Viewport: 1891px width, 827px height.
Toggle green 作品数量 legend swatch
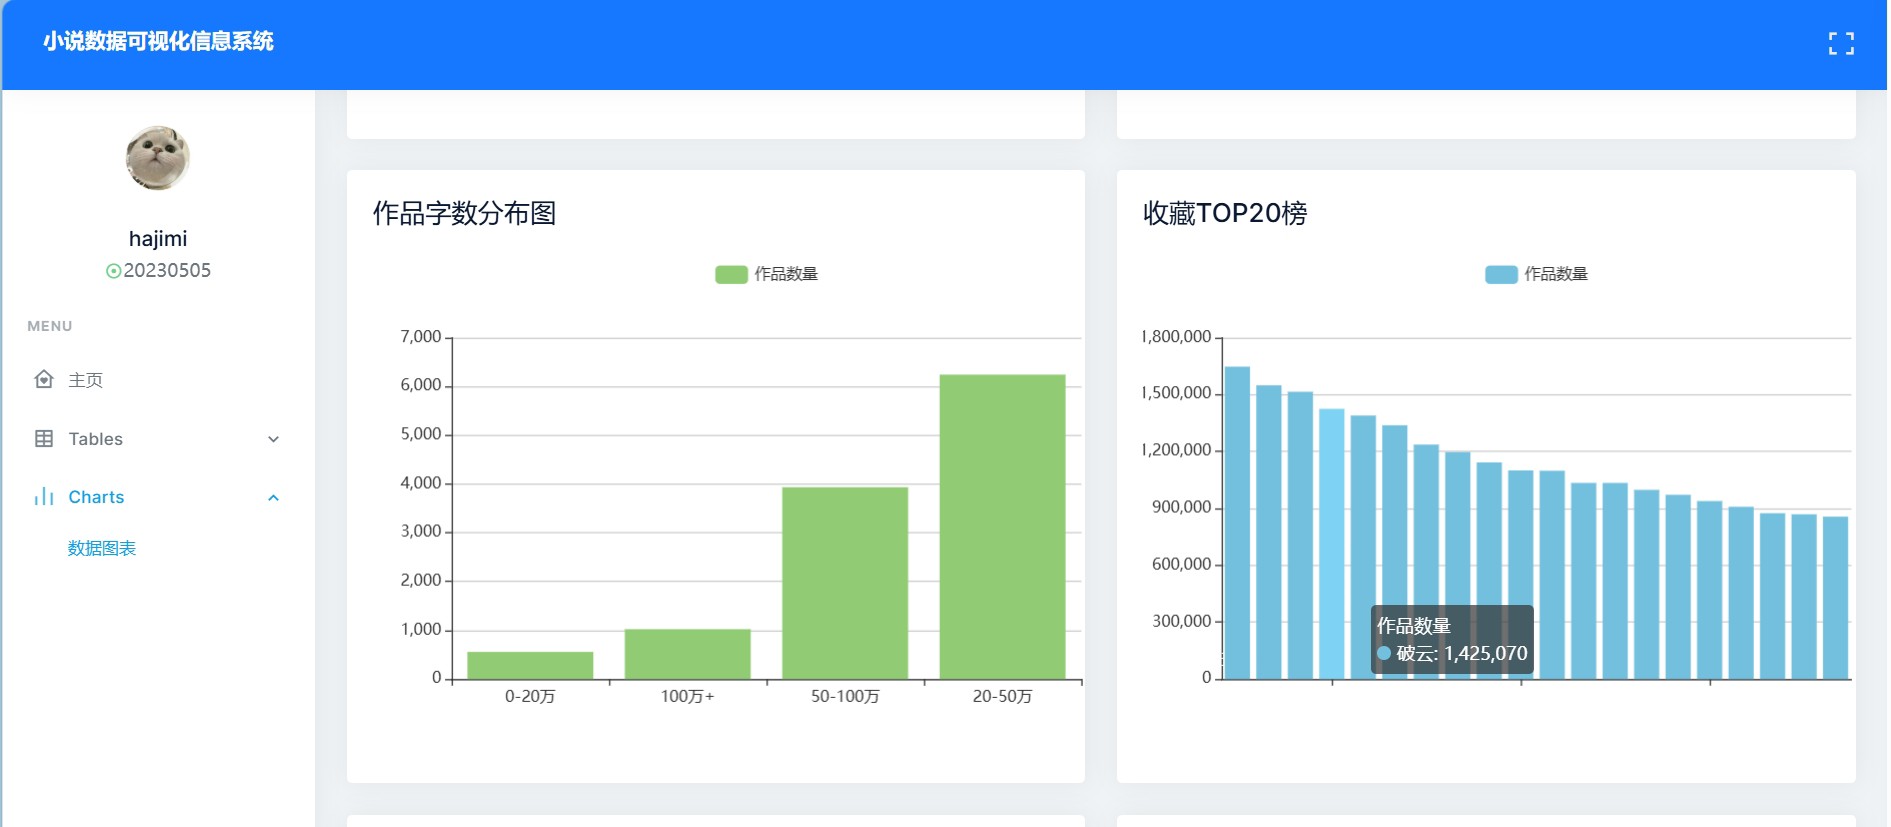(x=731, y=275)
